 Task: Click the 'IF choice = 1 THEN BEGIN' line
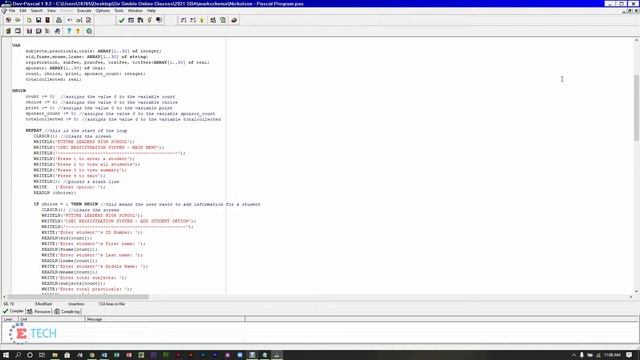pyautogui.click(x=147, y=204)
